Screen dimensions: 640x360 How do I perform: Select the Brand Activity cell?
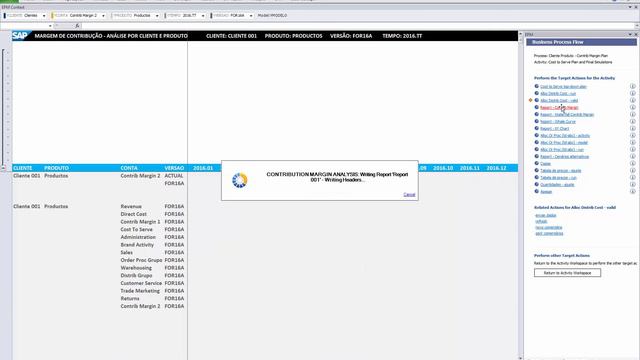137,245
